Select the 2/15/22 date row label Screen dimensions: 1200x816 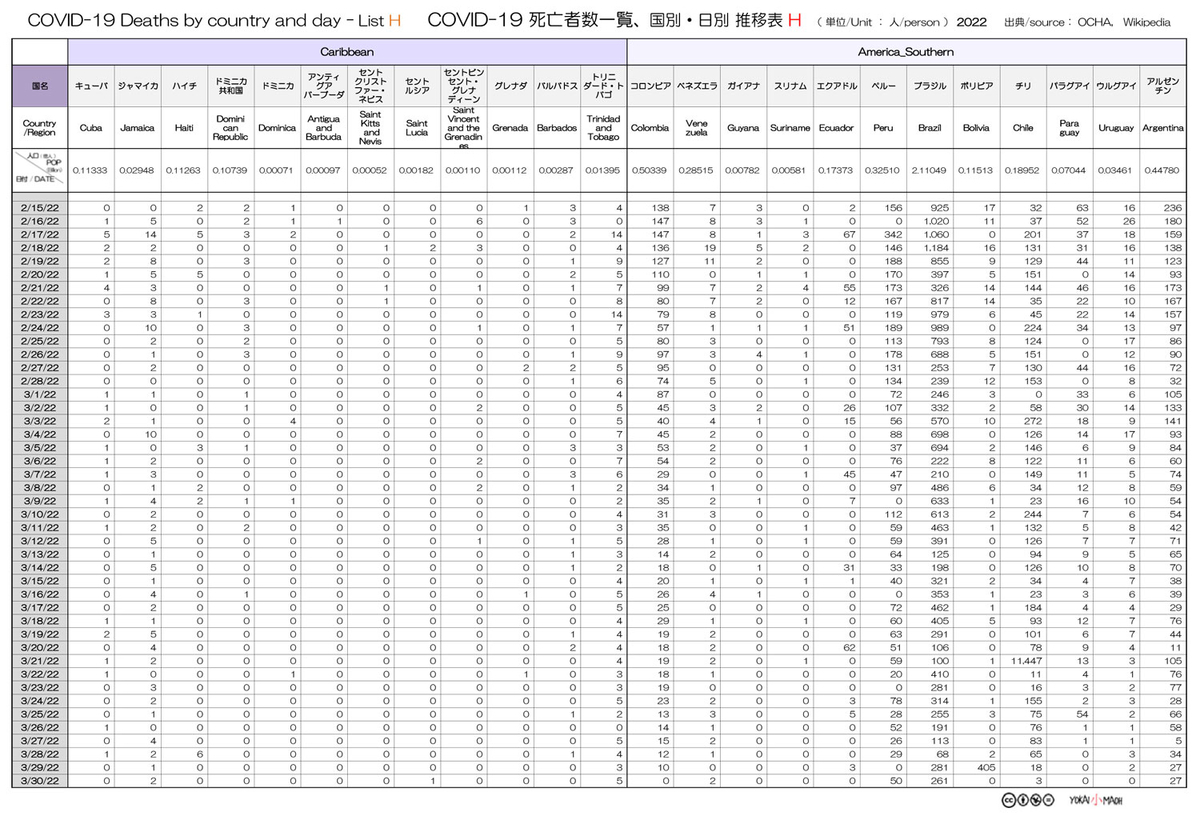(41, 207)
